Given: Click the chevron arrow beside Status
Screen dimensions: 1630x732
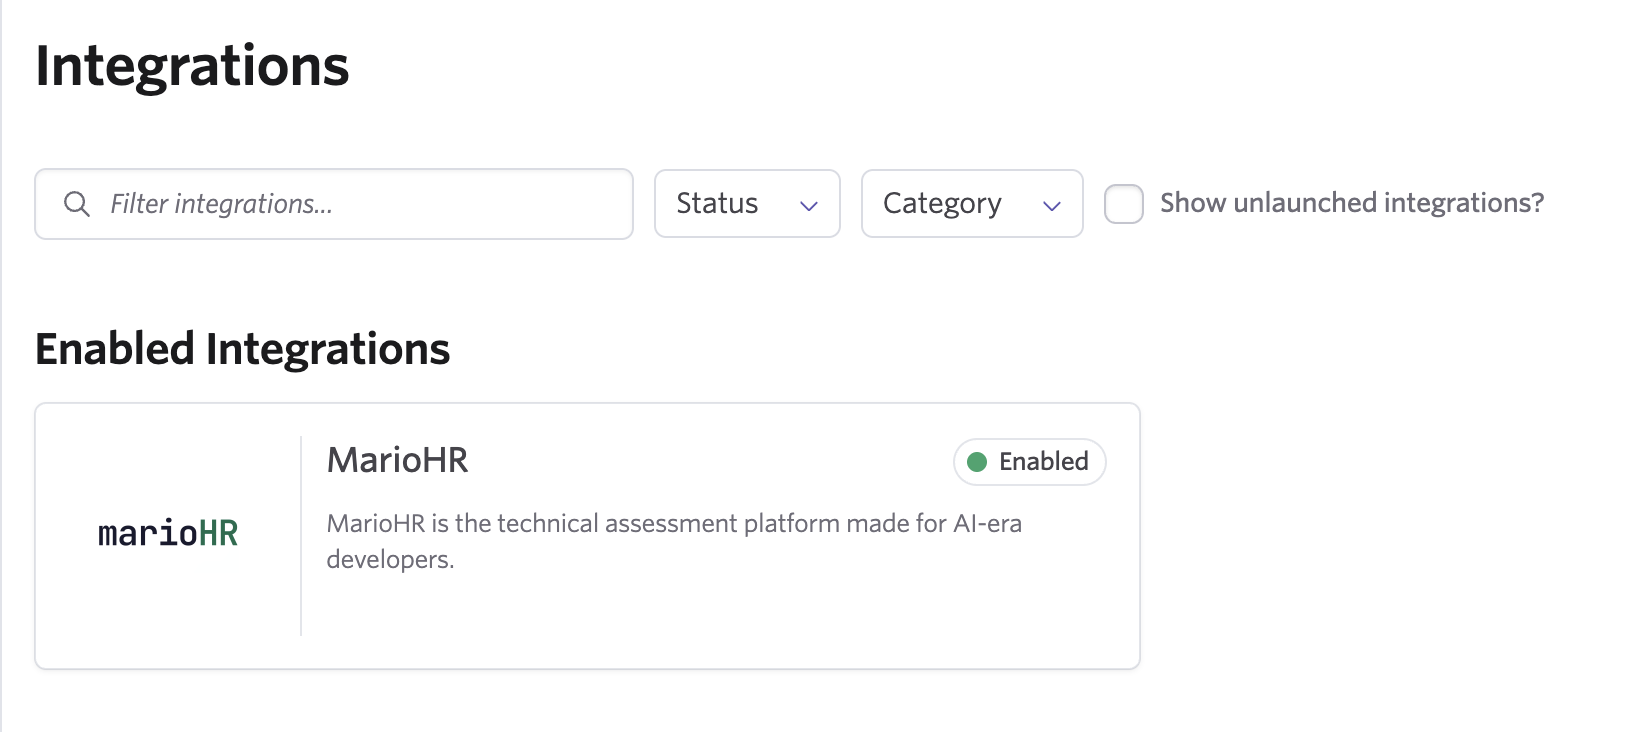Looking at the screenshot, I should click(x=809, y=206).
